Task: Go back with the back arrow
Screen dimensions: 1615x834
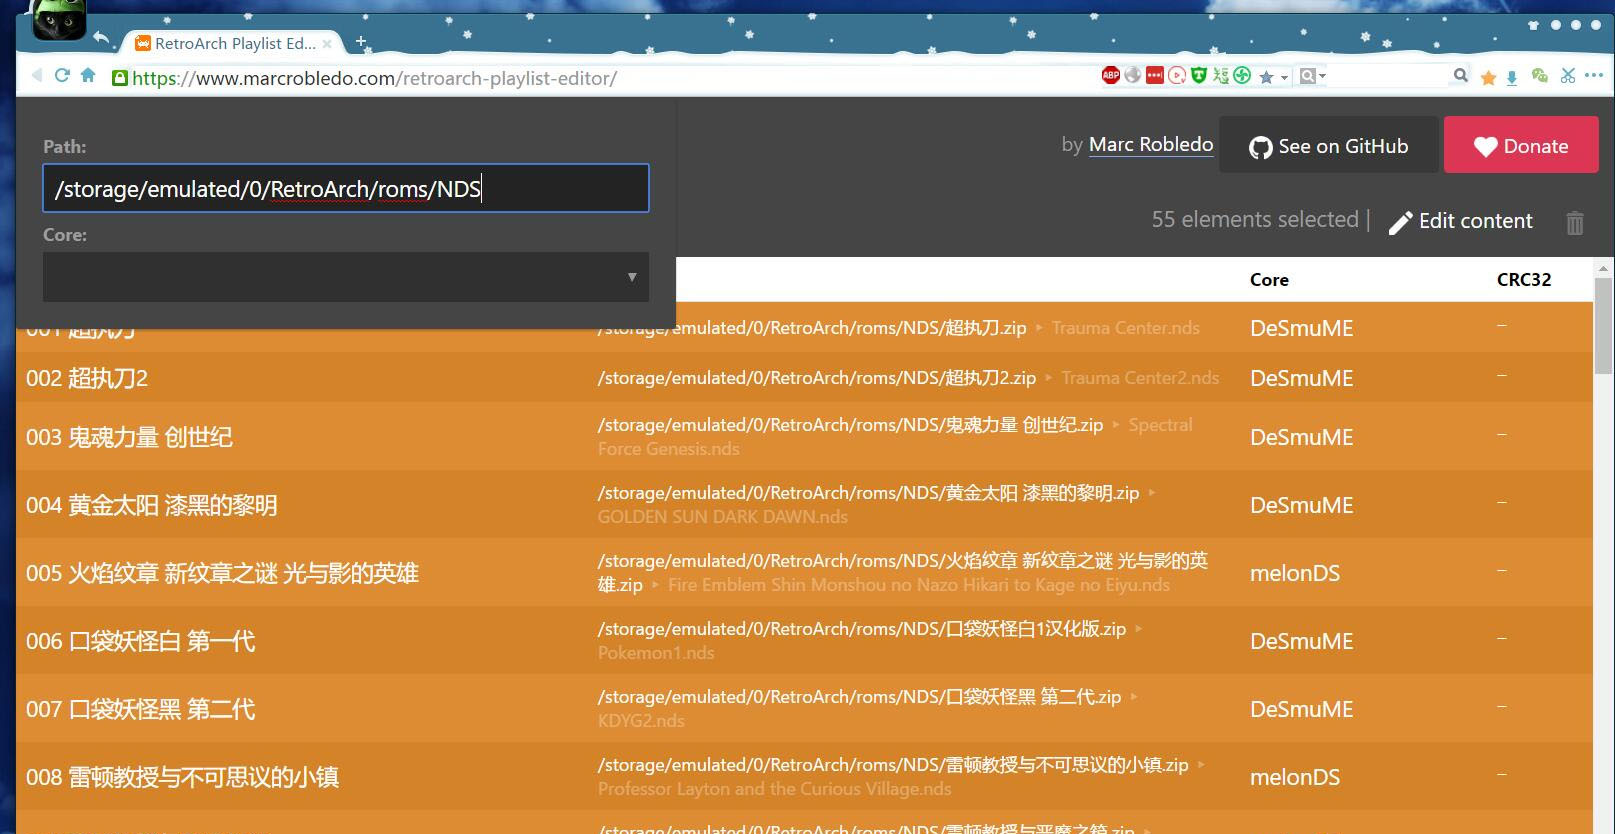Action: coord(37,76)
